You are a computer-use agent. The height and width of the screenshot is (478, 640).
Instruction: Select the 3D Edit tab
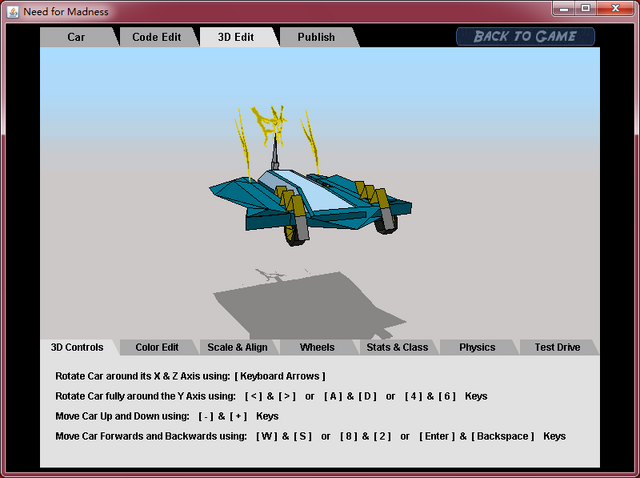coord(236,37)
